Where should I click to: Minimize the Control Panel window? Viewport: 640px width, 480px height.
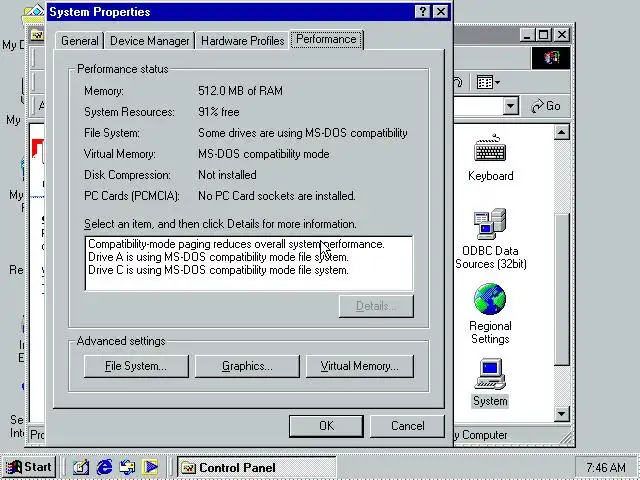(x=528, y=35)
